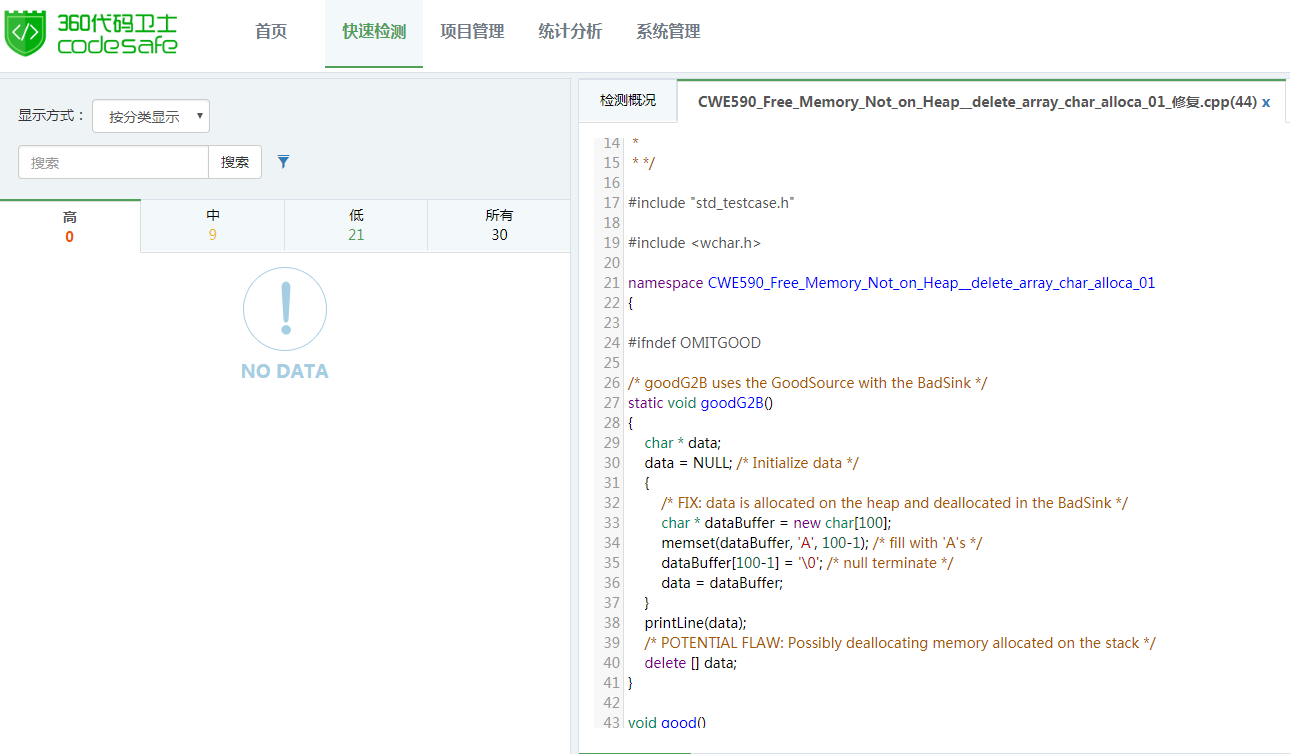Click the 'printLine(data);' line
The width and height of the screenshot is (1290, 754).
(696, 623)
